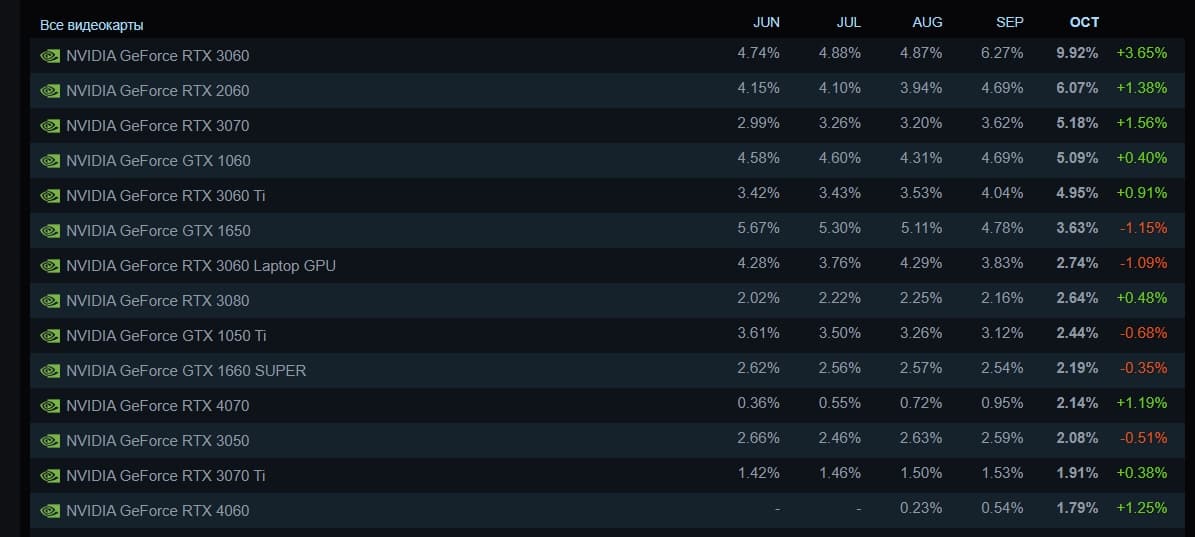Click the +3.65% change for RTX 3060

1142,53
